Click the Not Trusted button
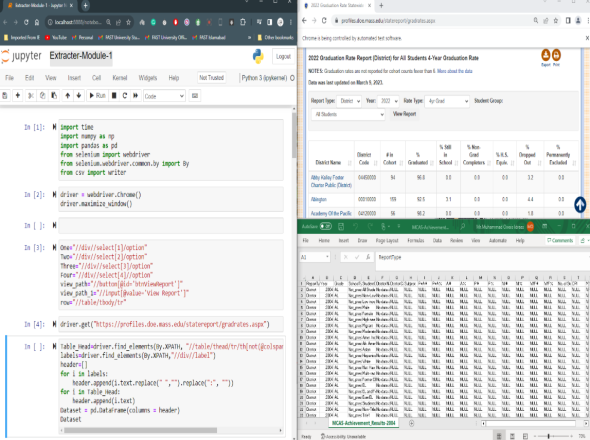 click(211, 78)
